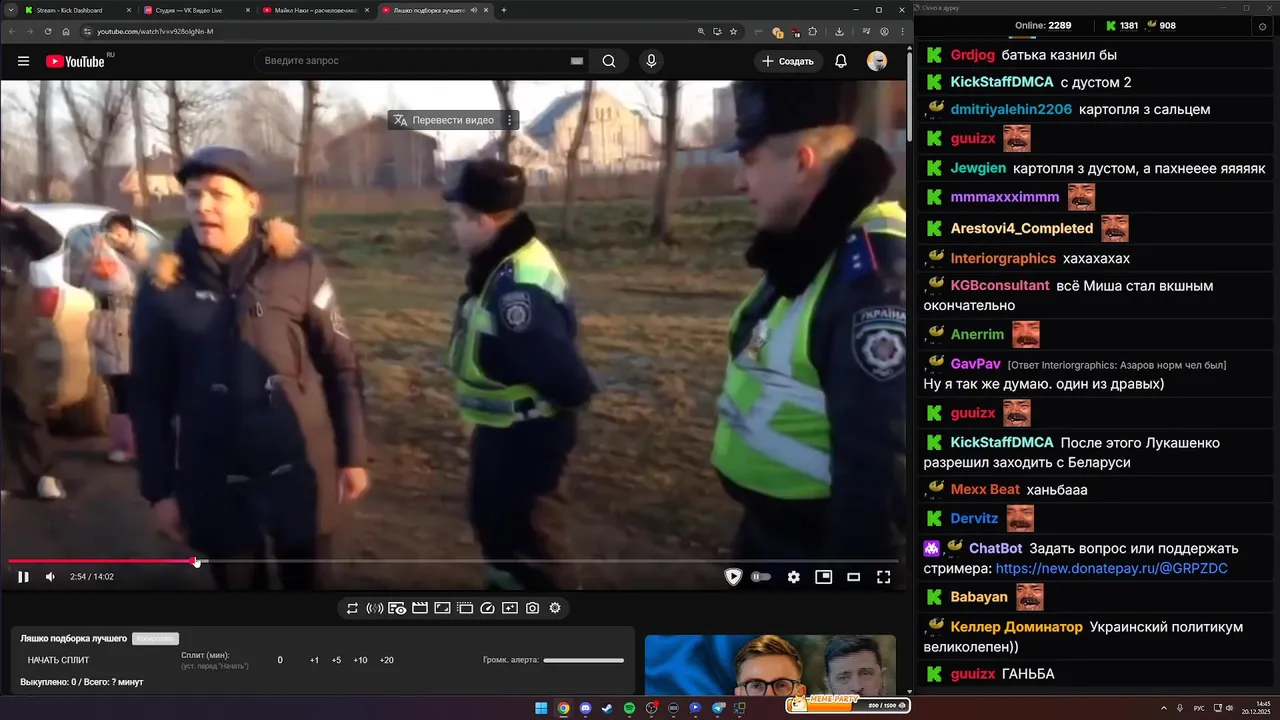Click the pop-out player icon with dashed frame

point(465,608)
